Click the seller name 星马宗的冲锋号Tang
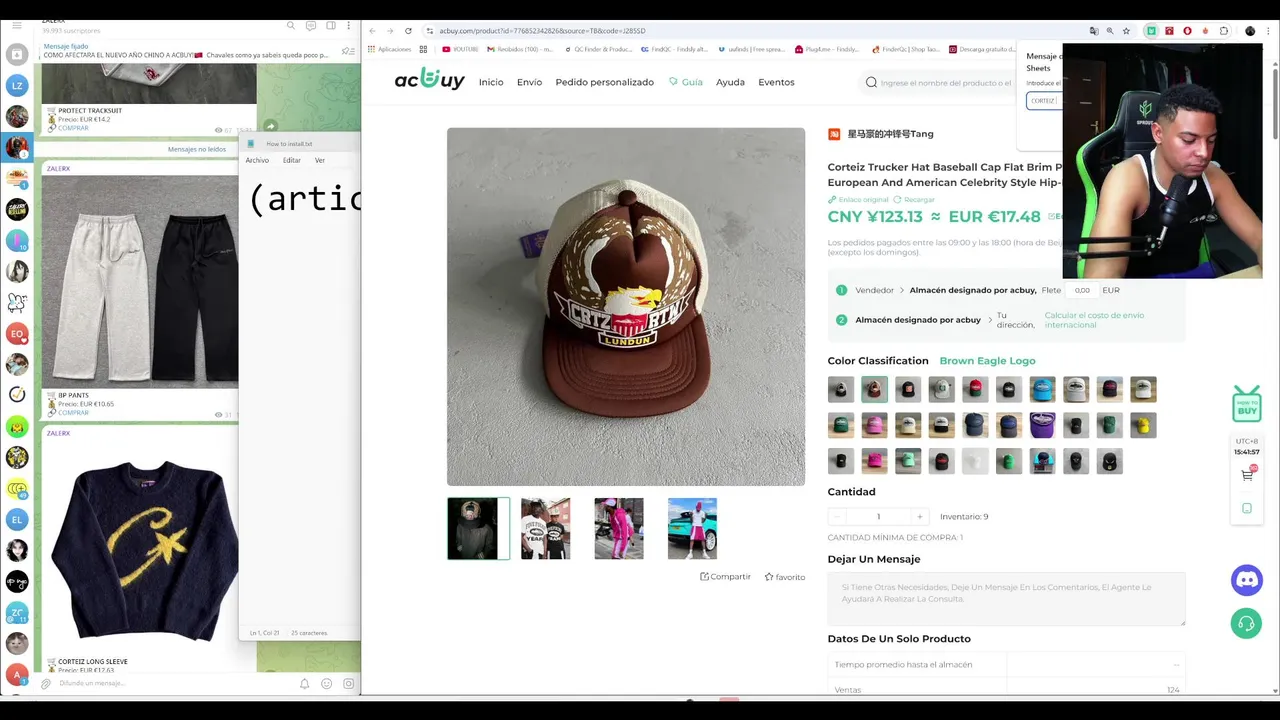Image resolution: width=1280 pixels, height=720 pixels. click(x=890, y=134)
